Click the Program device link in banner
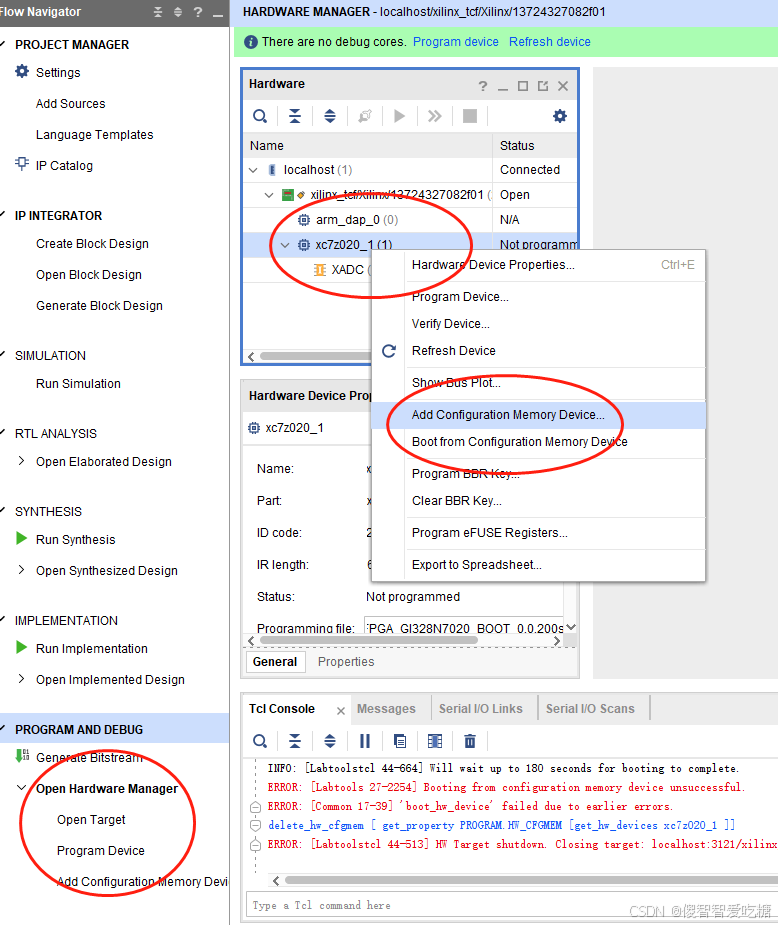The width and height of the screenshot is (778, 925). pos(455,42)
